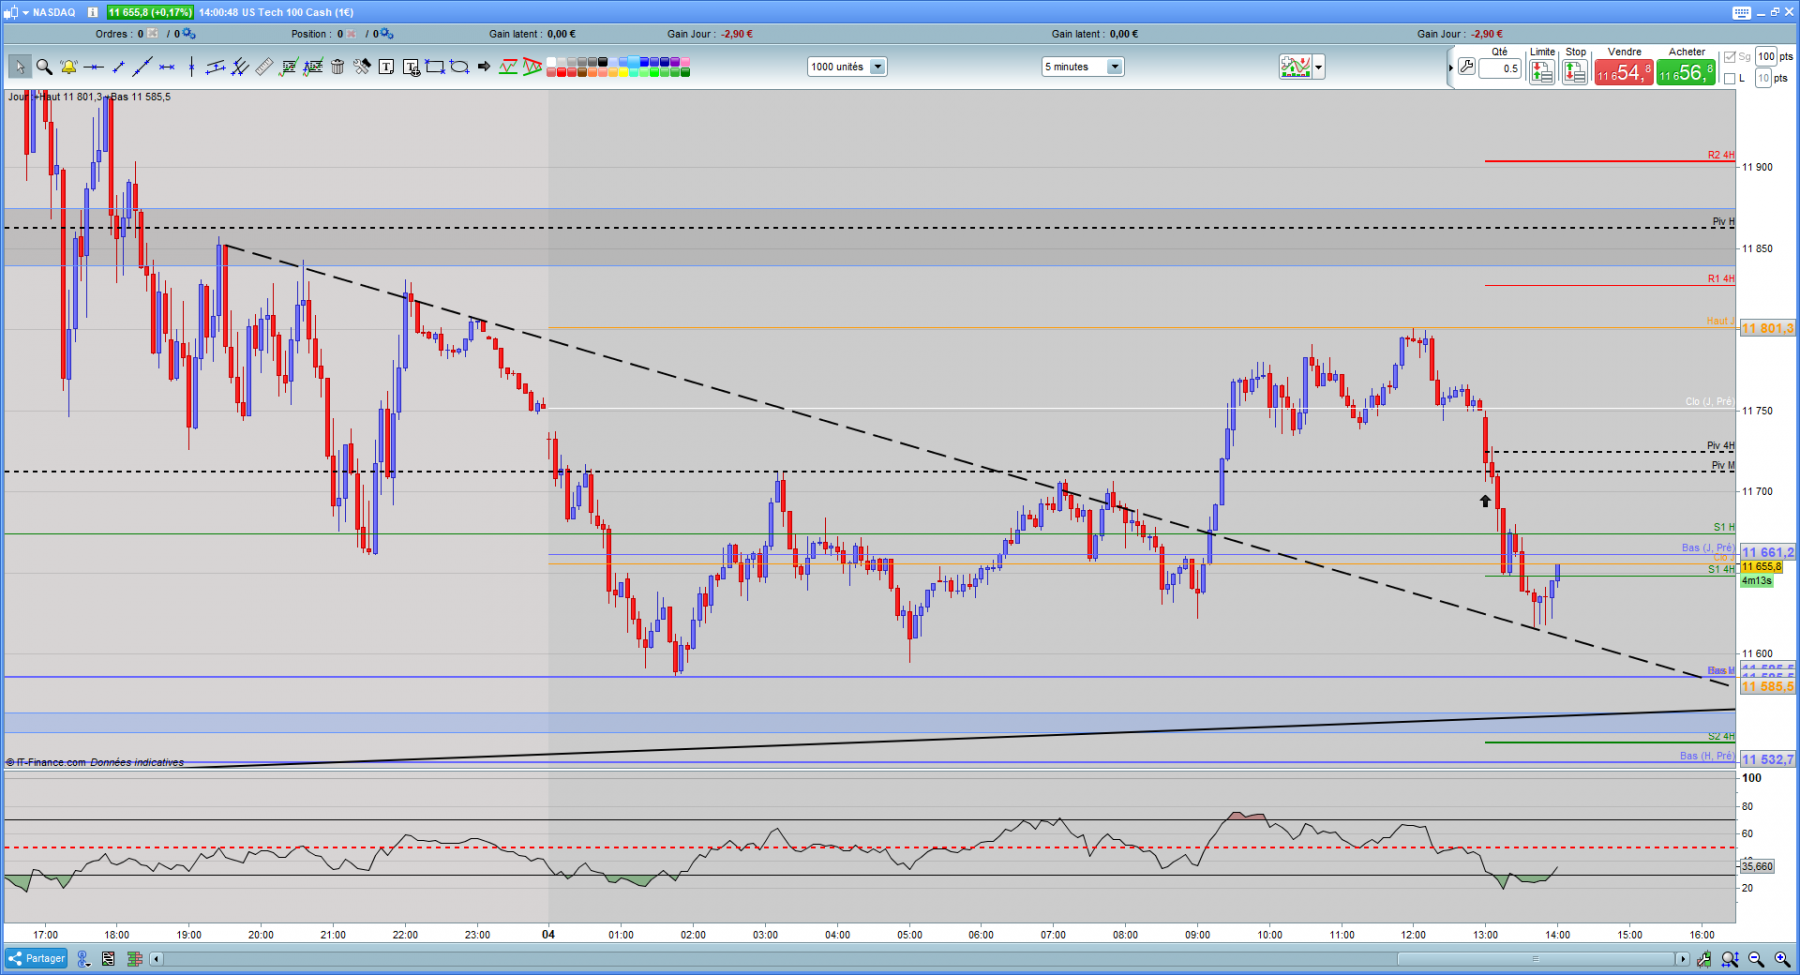This screenshot has height=975, width=1800.
Task: Click the NASDAQ info 'i' icon
Action: coord(92,12)
